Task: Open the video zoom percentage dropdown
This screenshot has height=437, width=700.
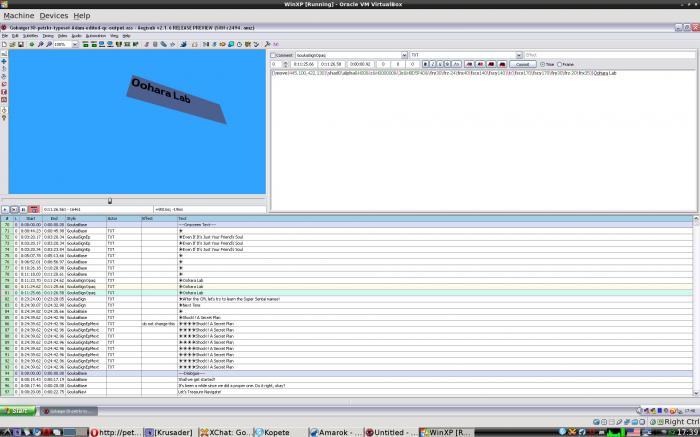Action: pos(75,44)
